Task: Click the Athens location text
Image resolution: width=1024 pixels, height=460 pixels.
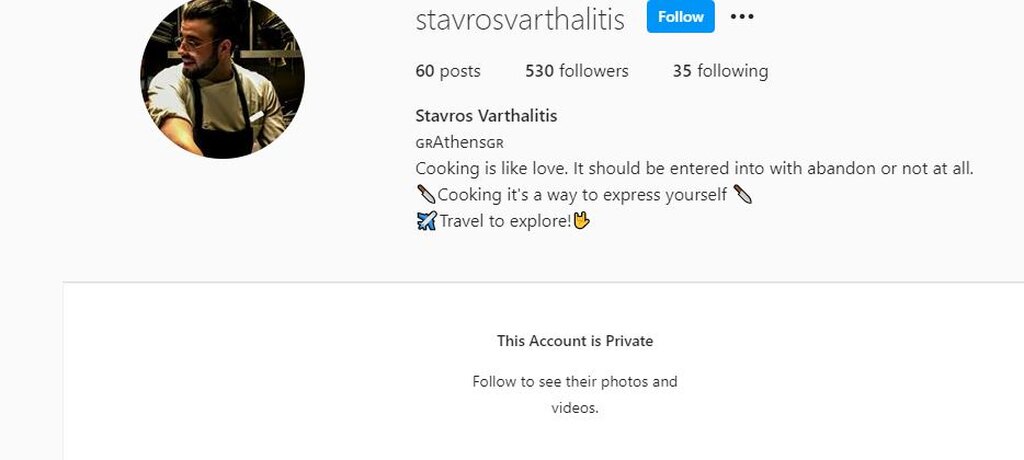Action: pos(460,142)
